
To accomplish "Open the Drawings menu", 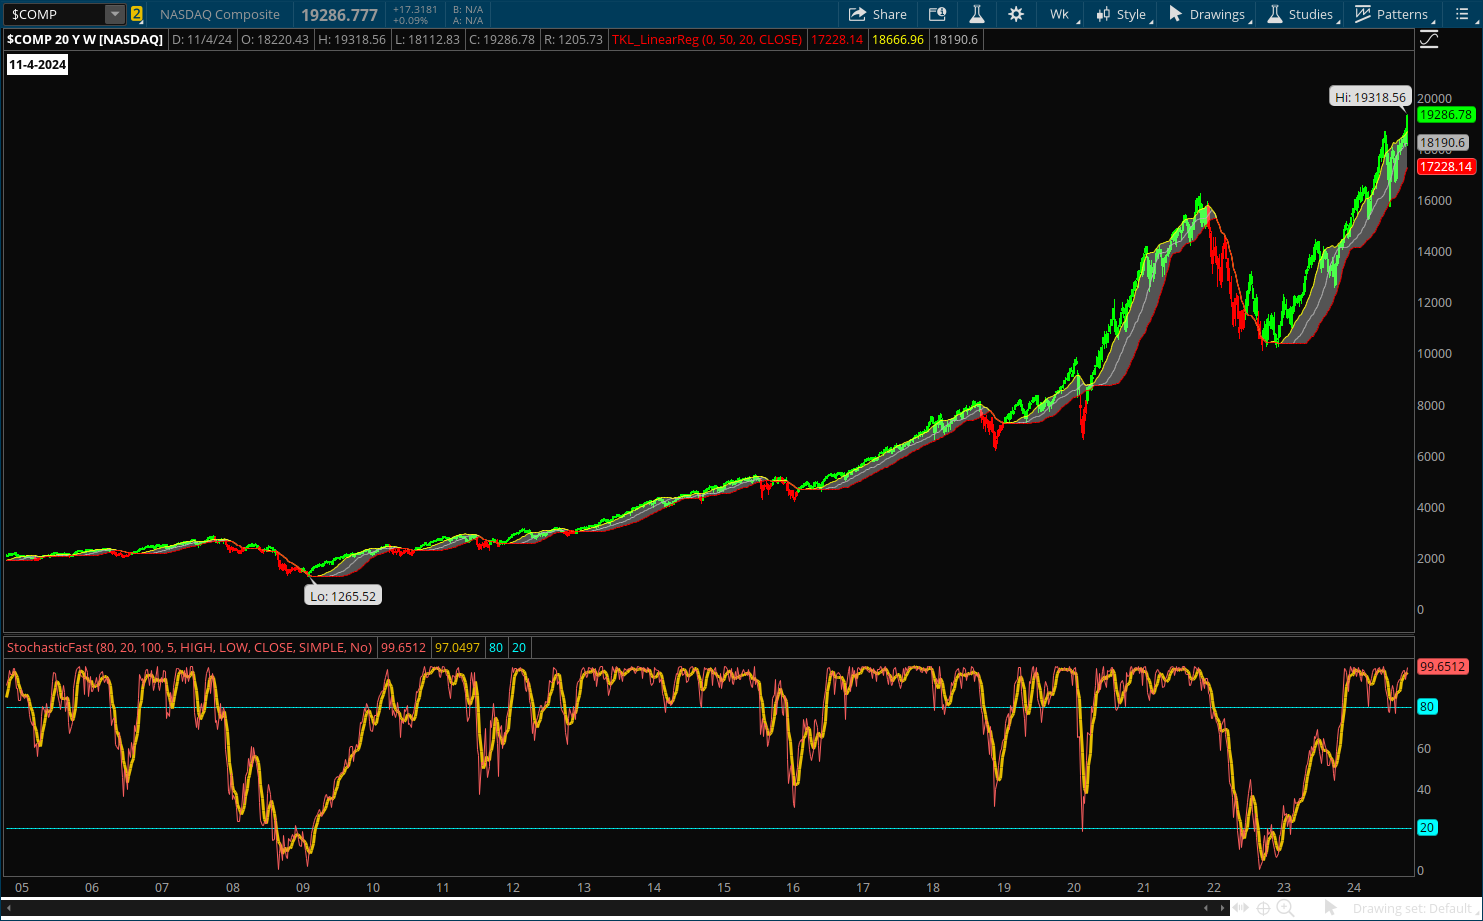I will [x=1209, y=14].
